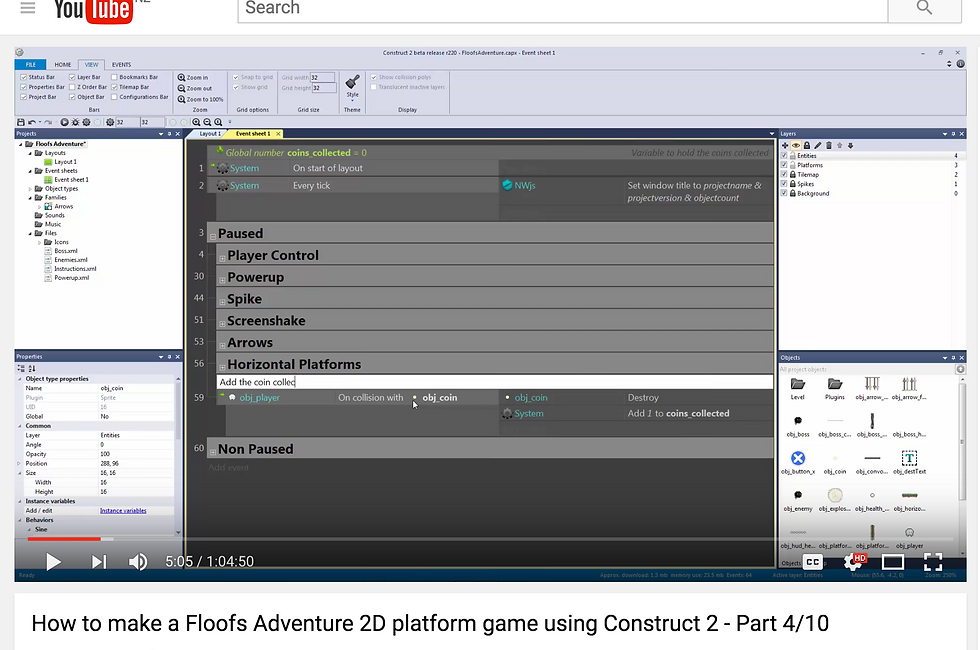980x650 pixels.
Task: Enable the Bookmarks Bar checkbox
Action: pyautogui.click(x=114, y=78)
